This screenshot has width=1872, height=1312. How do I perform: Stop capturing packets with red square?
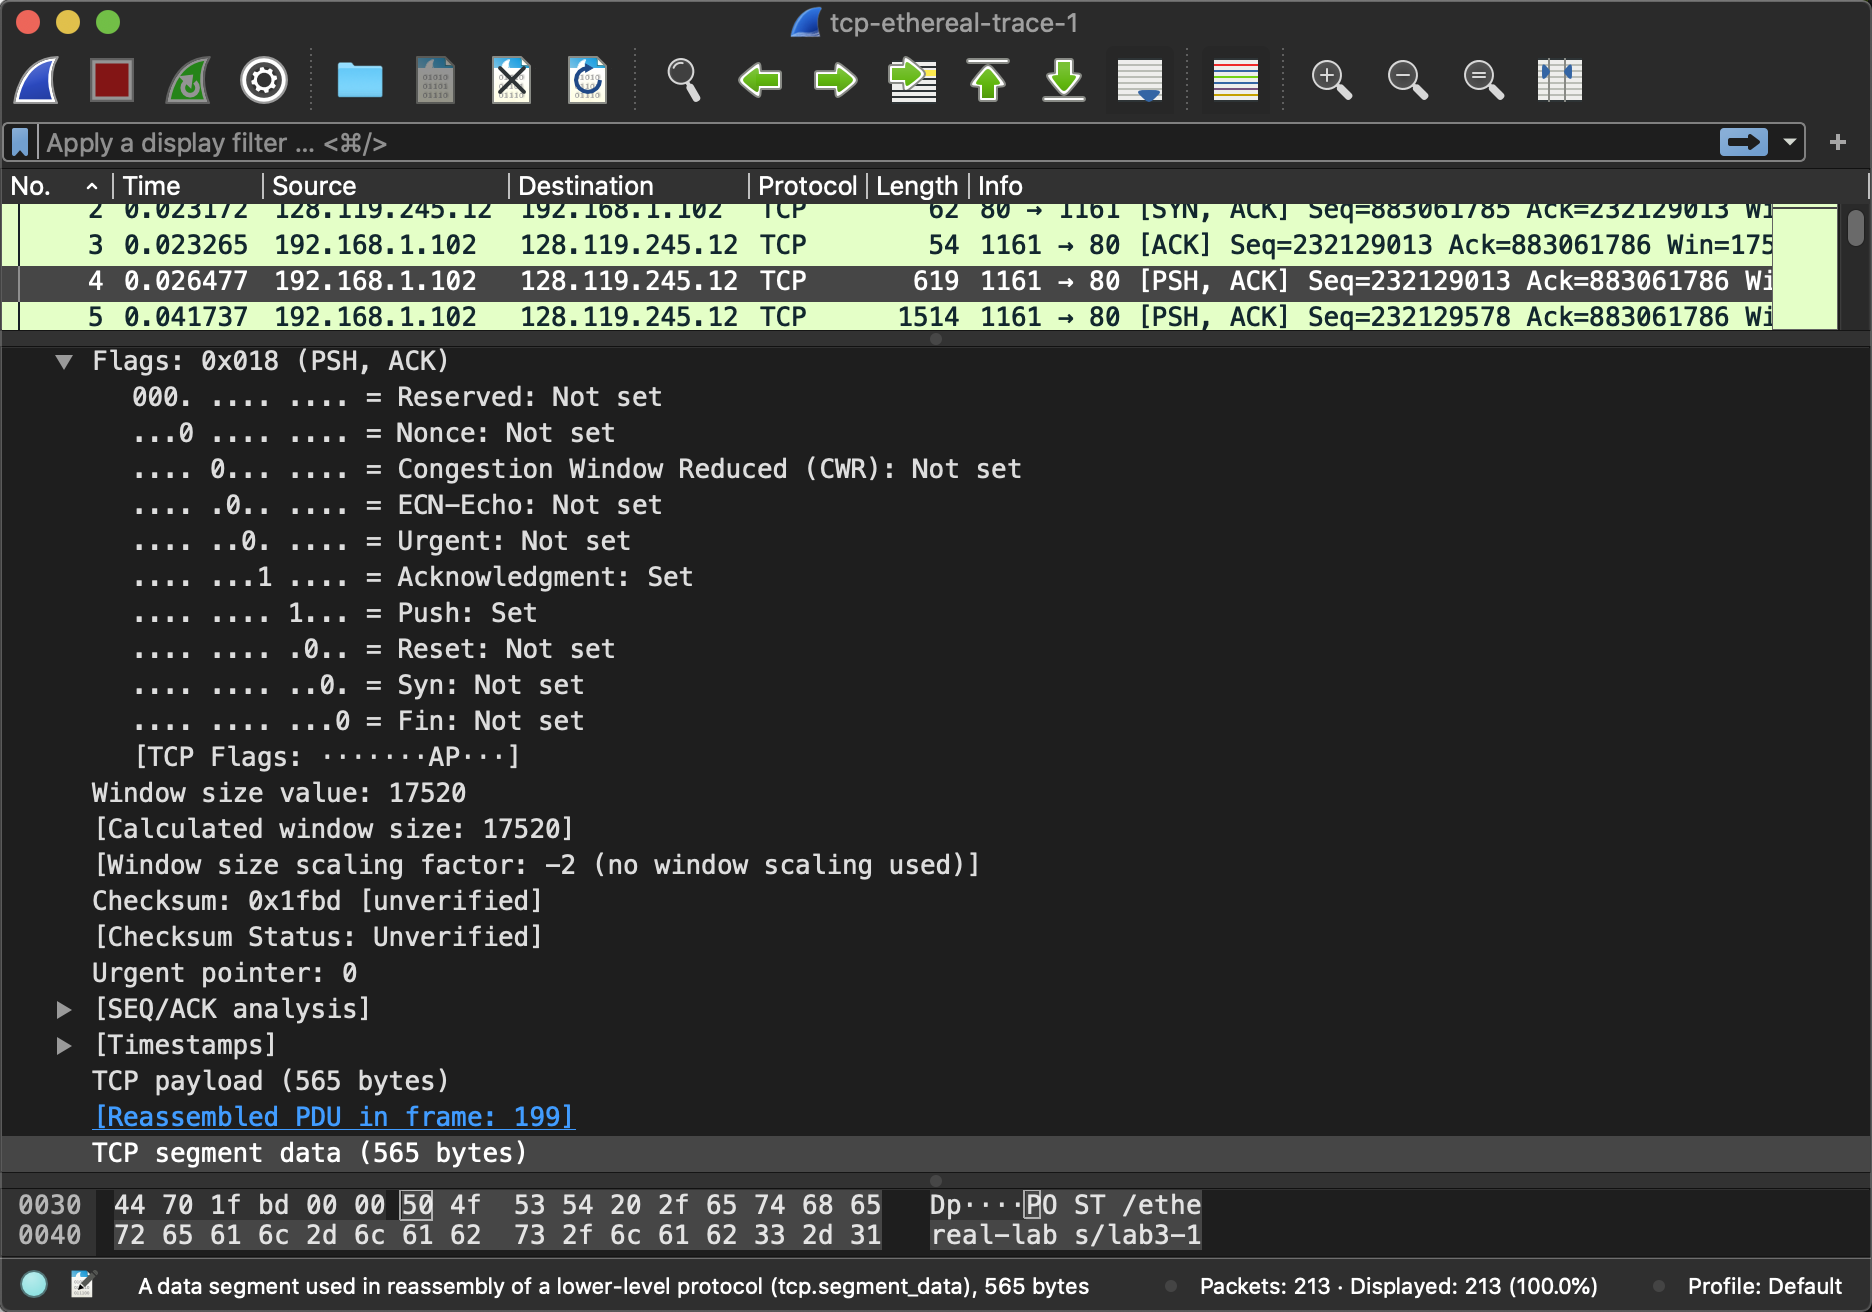[112, 80]
